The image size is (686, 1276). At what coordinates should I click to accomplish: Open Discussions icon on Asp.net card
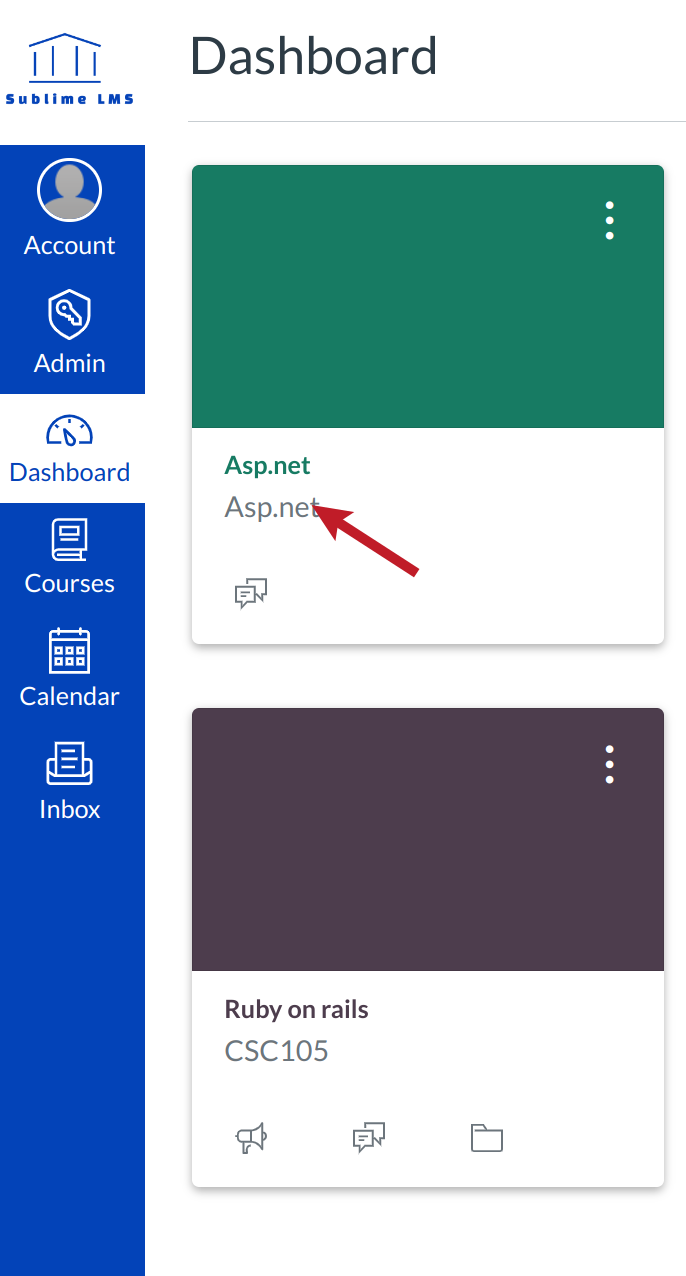[251, 594]
